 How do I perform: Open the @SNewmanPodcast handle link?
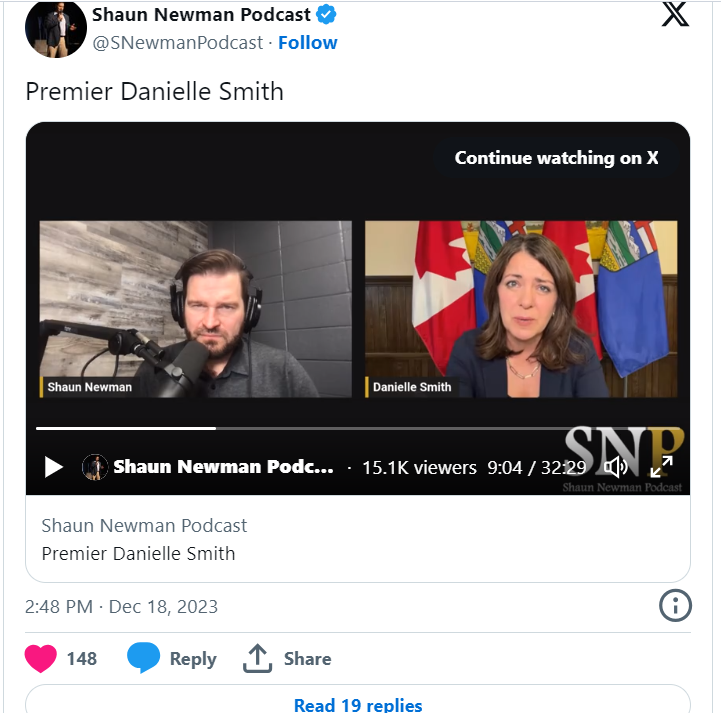pos(177,43)
